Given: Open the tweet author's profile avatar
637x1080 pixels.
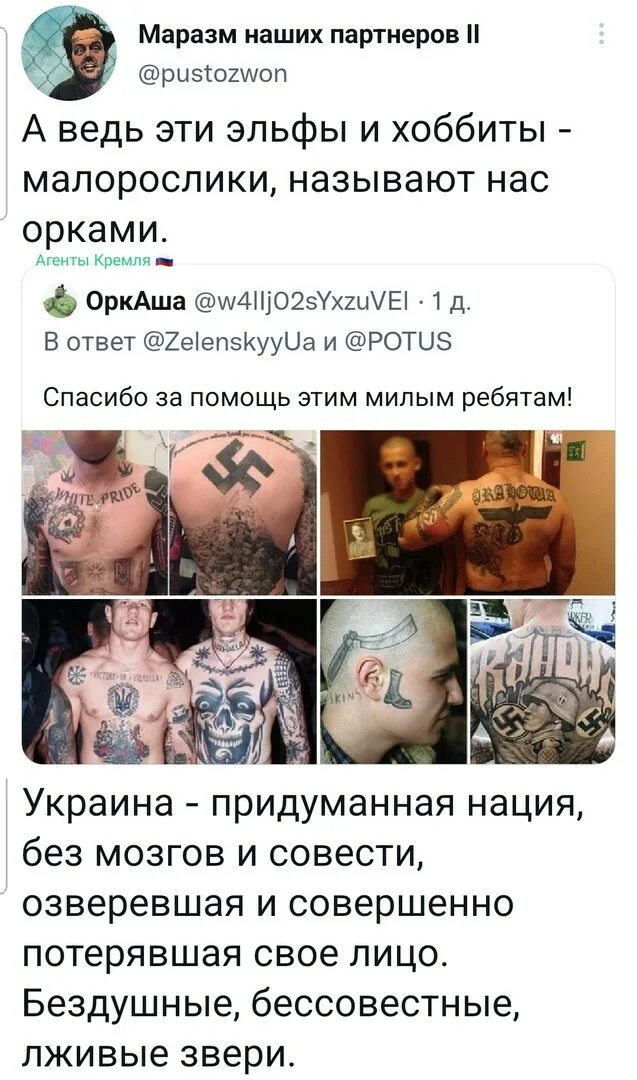Looking at the screenshot, I should (x=69, y=53).
